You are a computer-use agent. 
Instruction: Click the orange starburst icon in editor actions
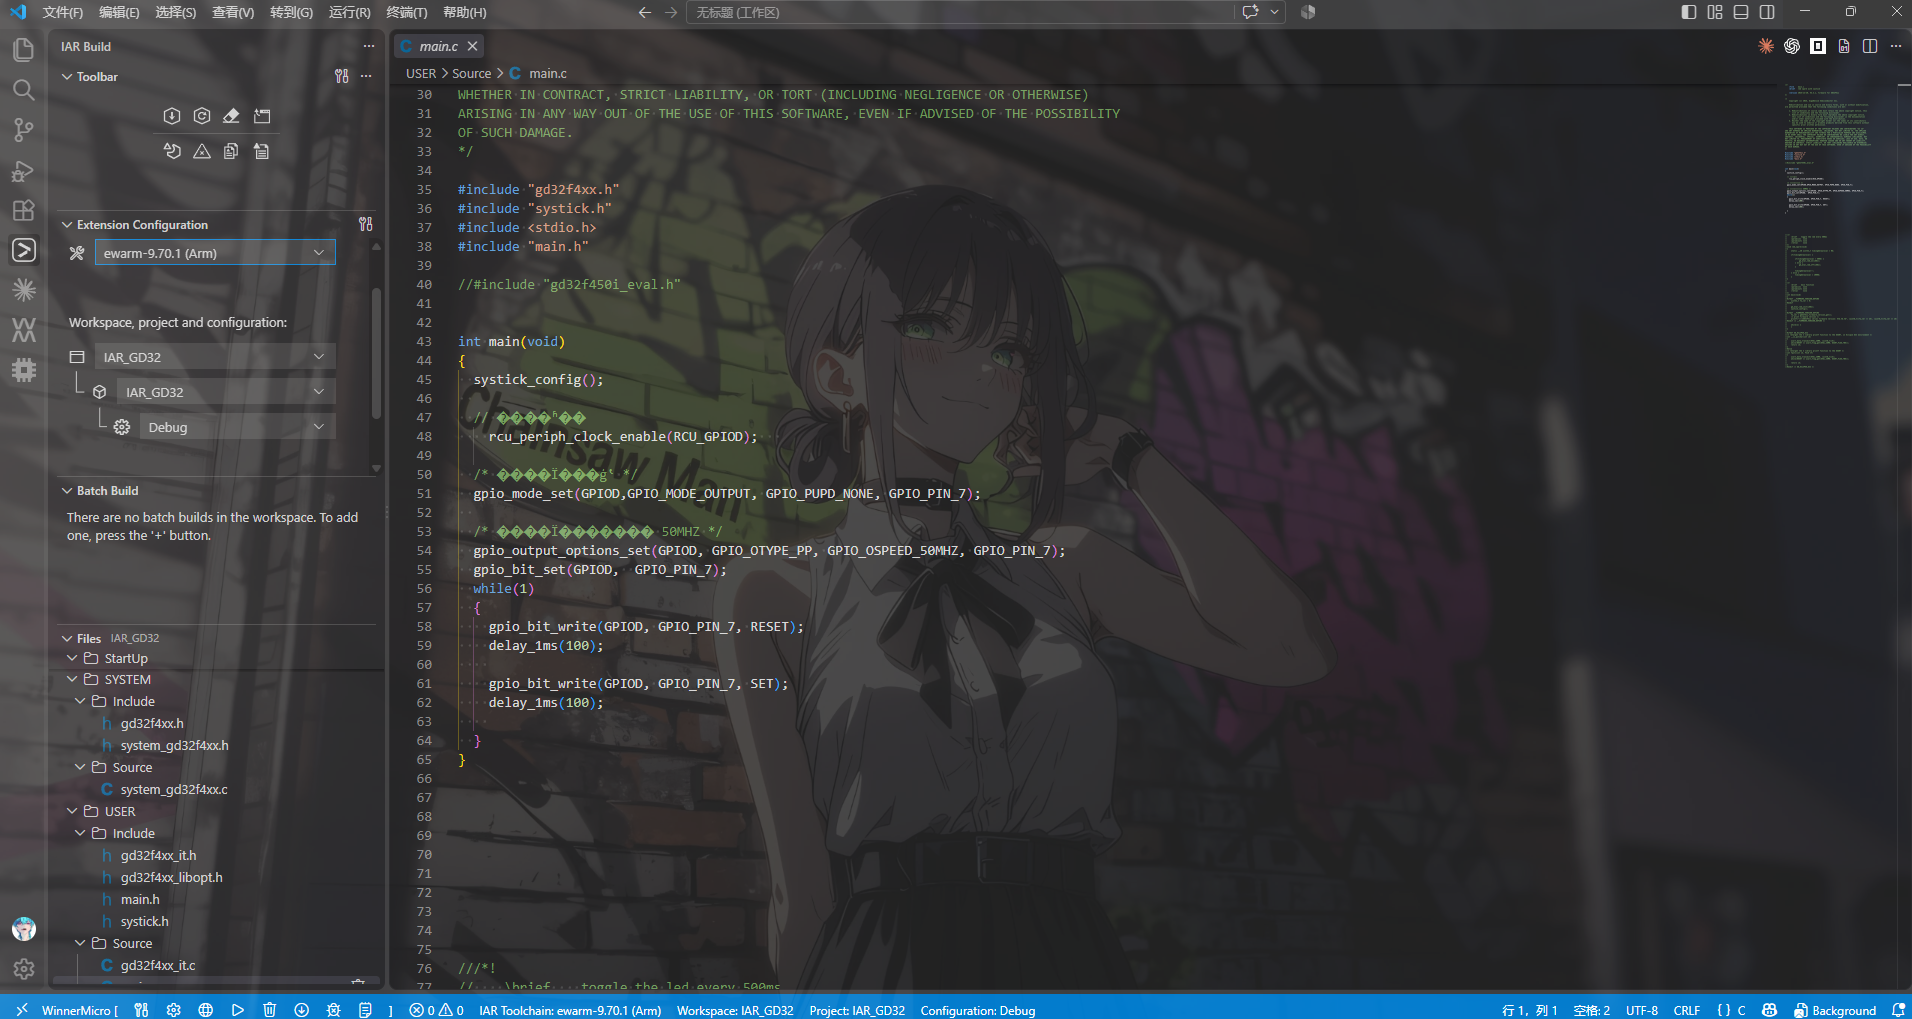click(x=1766, y=46)
